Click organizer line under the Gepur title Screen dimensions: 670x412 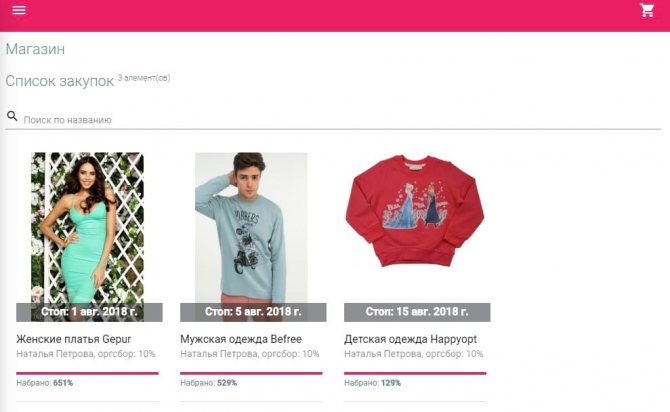click(x=86, y=354)
